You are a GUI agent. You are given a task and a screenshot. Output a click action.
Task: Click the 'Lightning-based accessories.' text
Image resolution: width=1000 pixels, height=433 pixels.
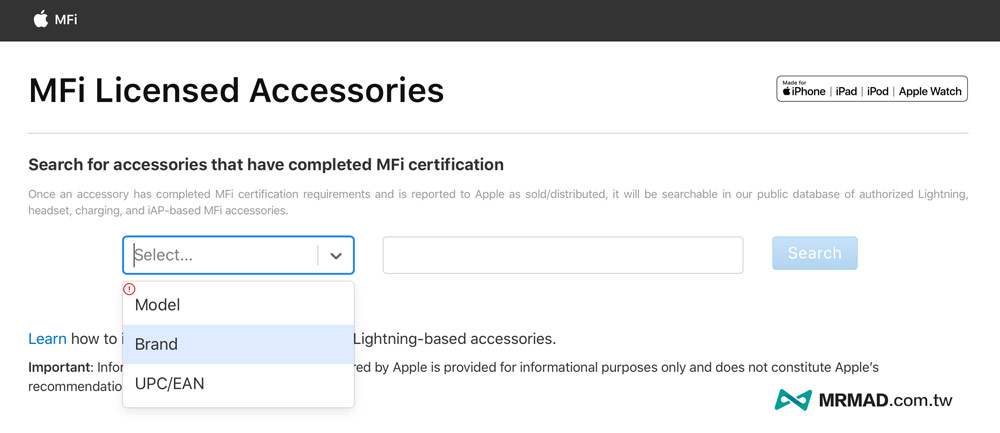click(x=455, y=339)
